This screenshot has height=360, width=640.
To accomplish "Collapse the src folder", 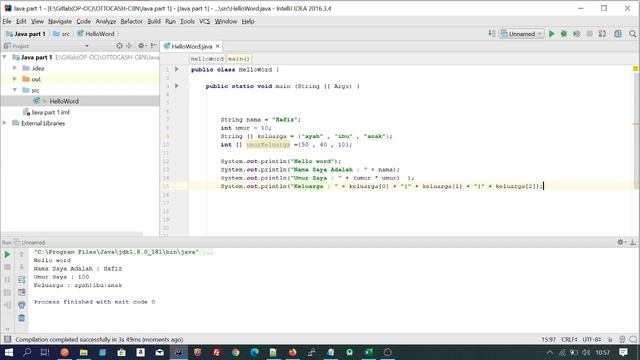I will tap(15, 90).
